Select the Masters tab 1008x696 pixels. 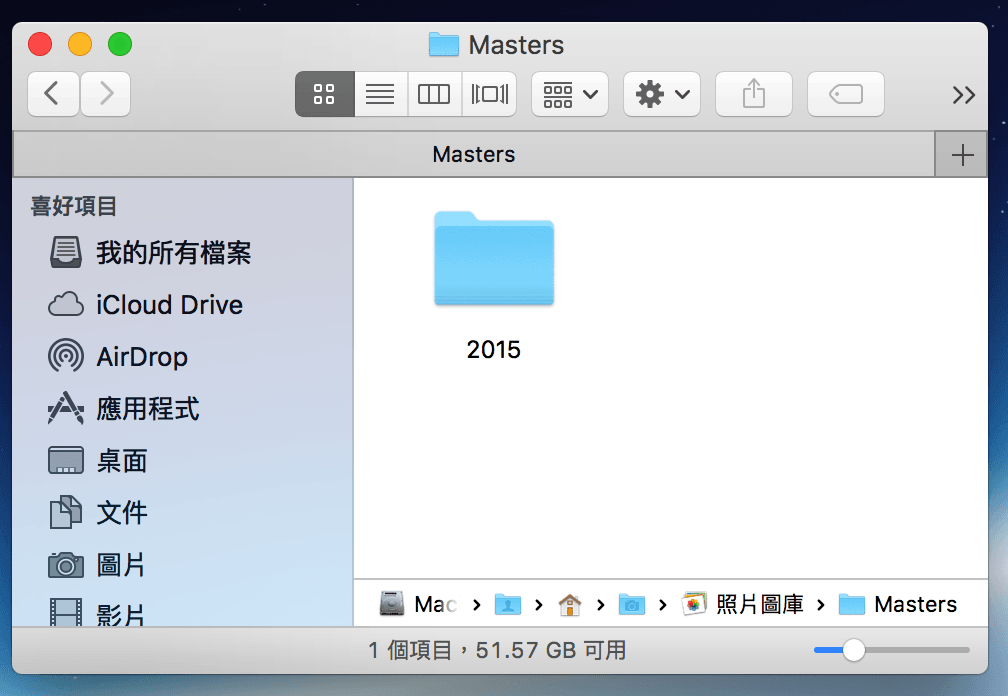(473, 154)
